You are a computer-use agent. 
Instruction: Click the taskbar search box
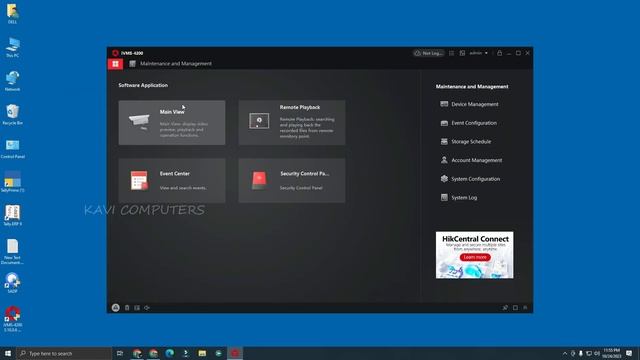(64, 353)
